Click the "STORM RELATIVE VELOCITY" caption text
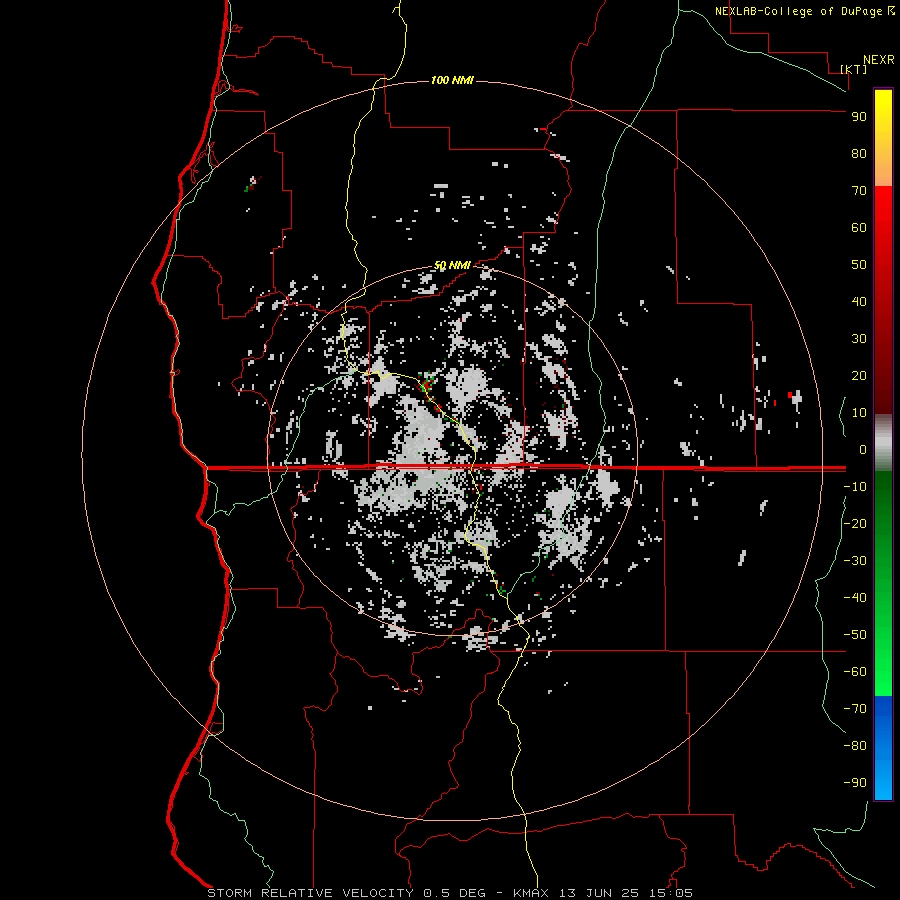Screen dimensions: 900x900 pyautogui.click(x=310, y=893)
